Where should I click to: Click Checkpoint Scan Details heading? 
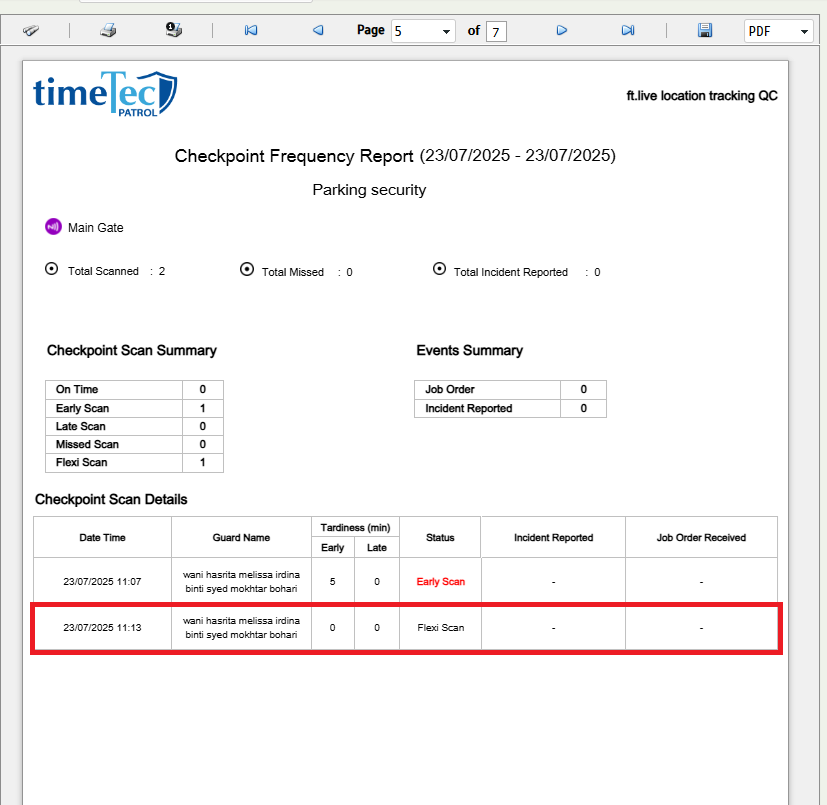point(111,500)
